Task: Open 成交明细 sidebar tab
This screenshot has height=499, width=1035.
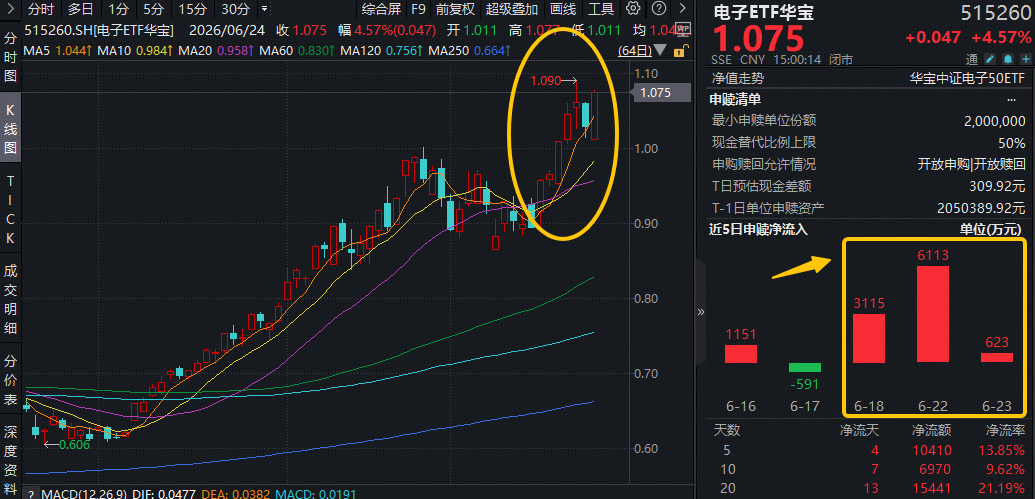Action: coord(11,299)
